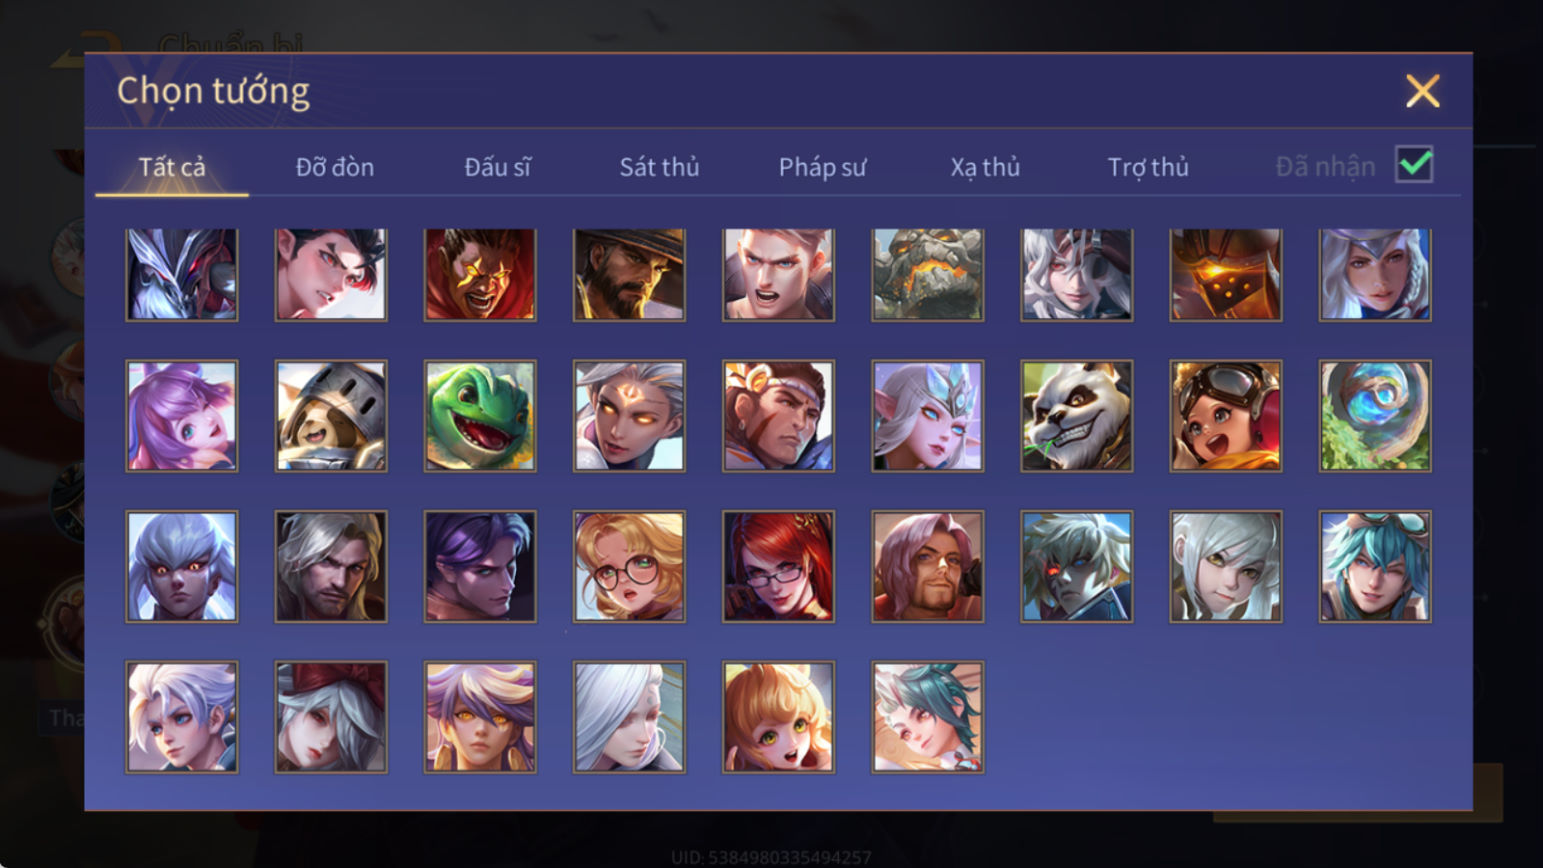Show the Pháp sư hero category
The width and height of the screenshot is (1543, 868).
(x=822, y=167)
